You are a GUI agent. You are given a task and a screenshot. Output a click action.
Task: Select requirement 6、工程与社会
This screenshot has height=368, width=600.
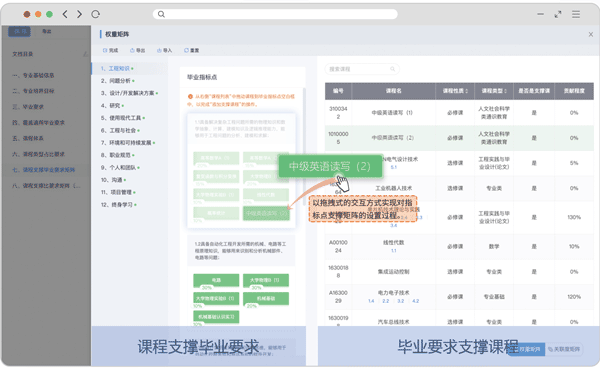[120, 130]
